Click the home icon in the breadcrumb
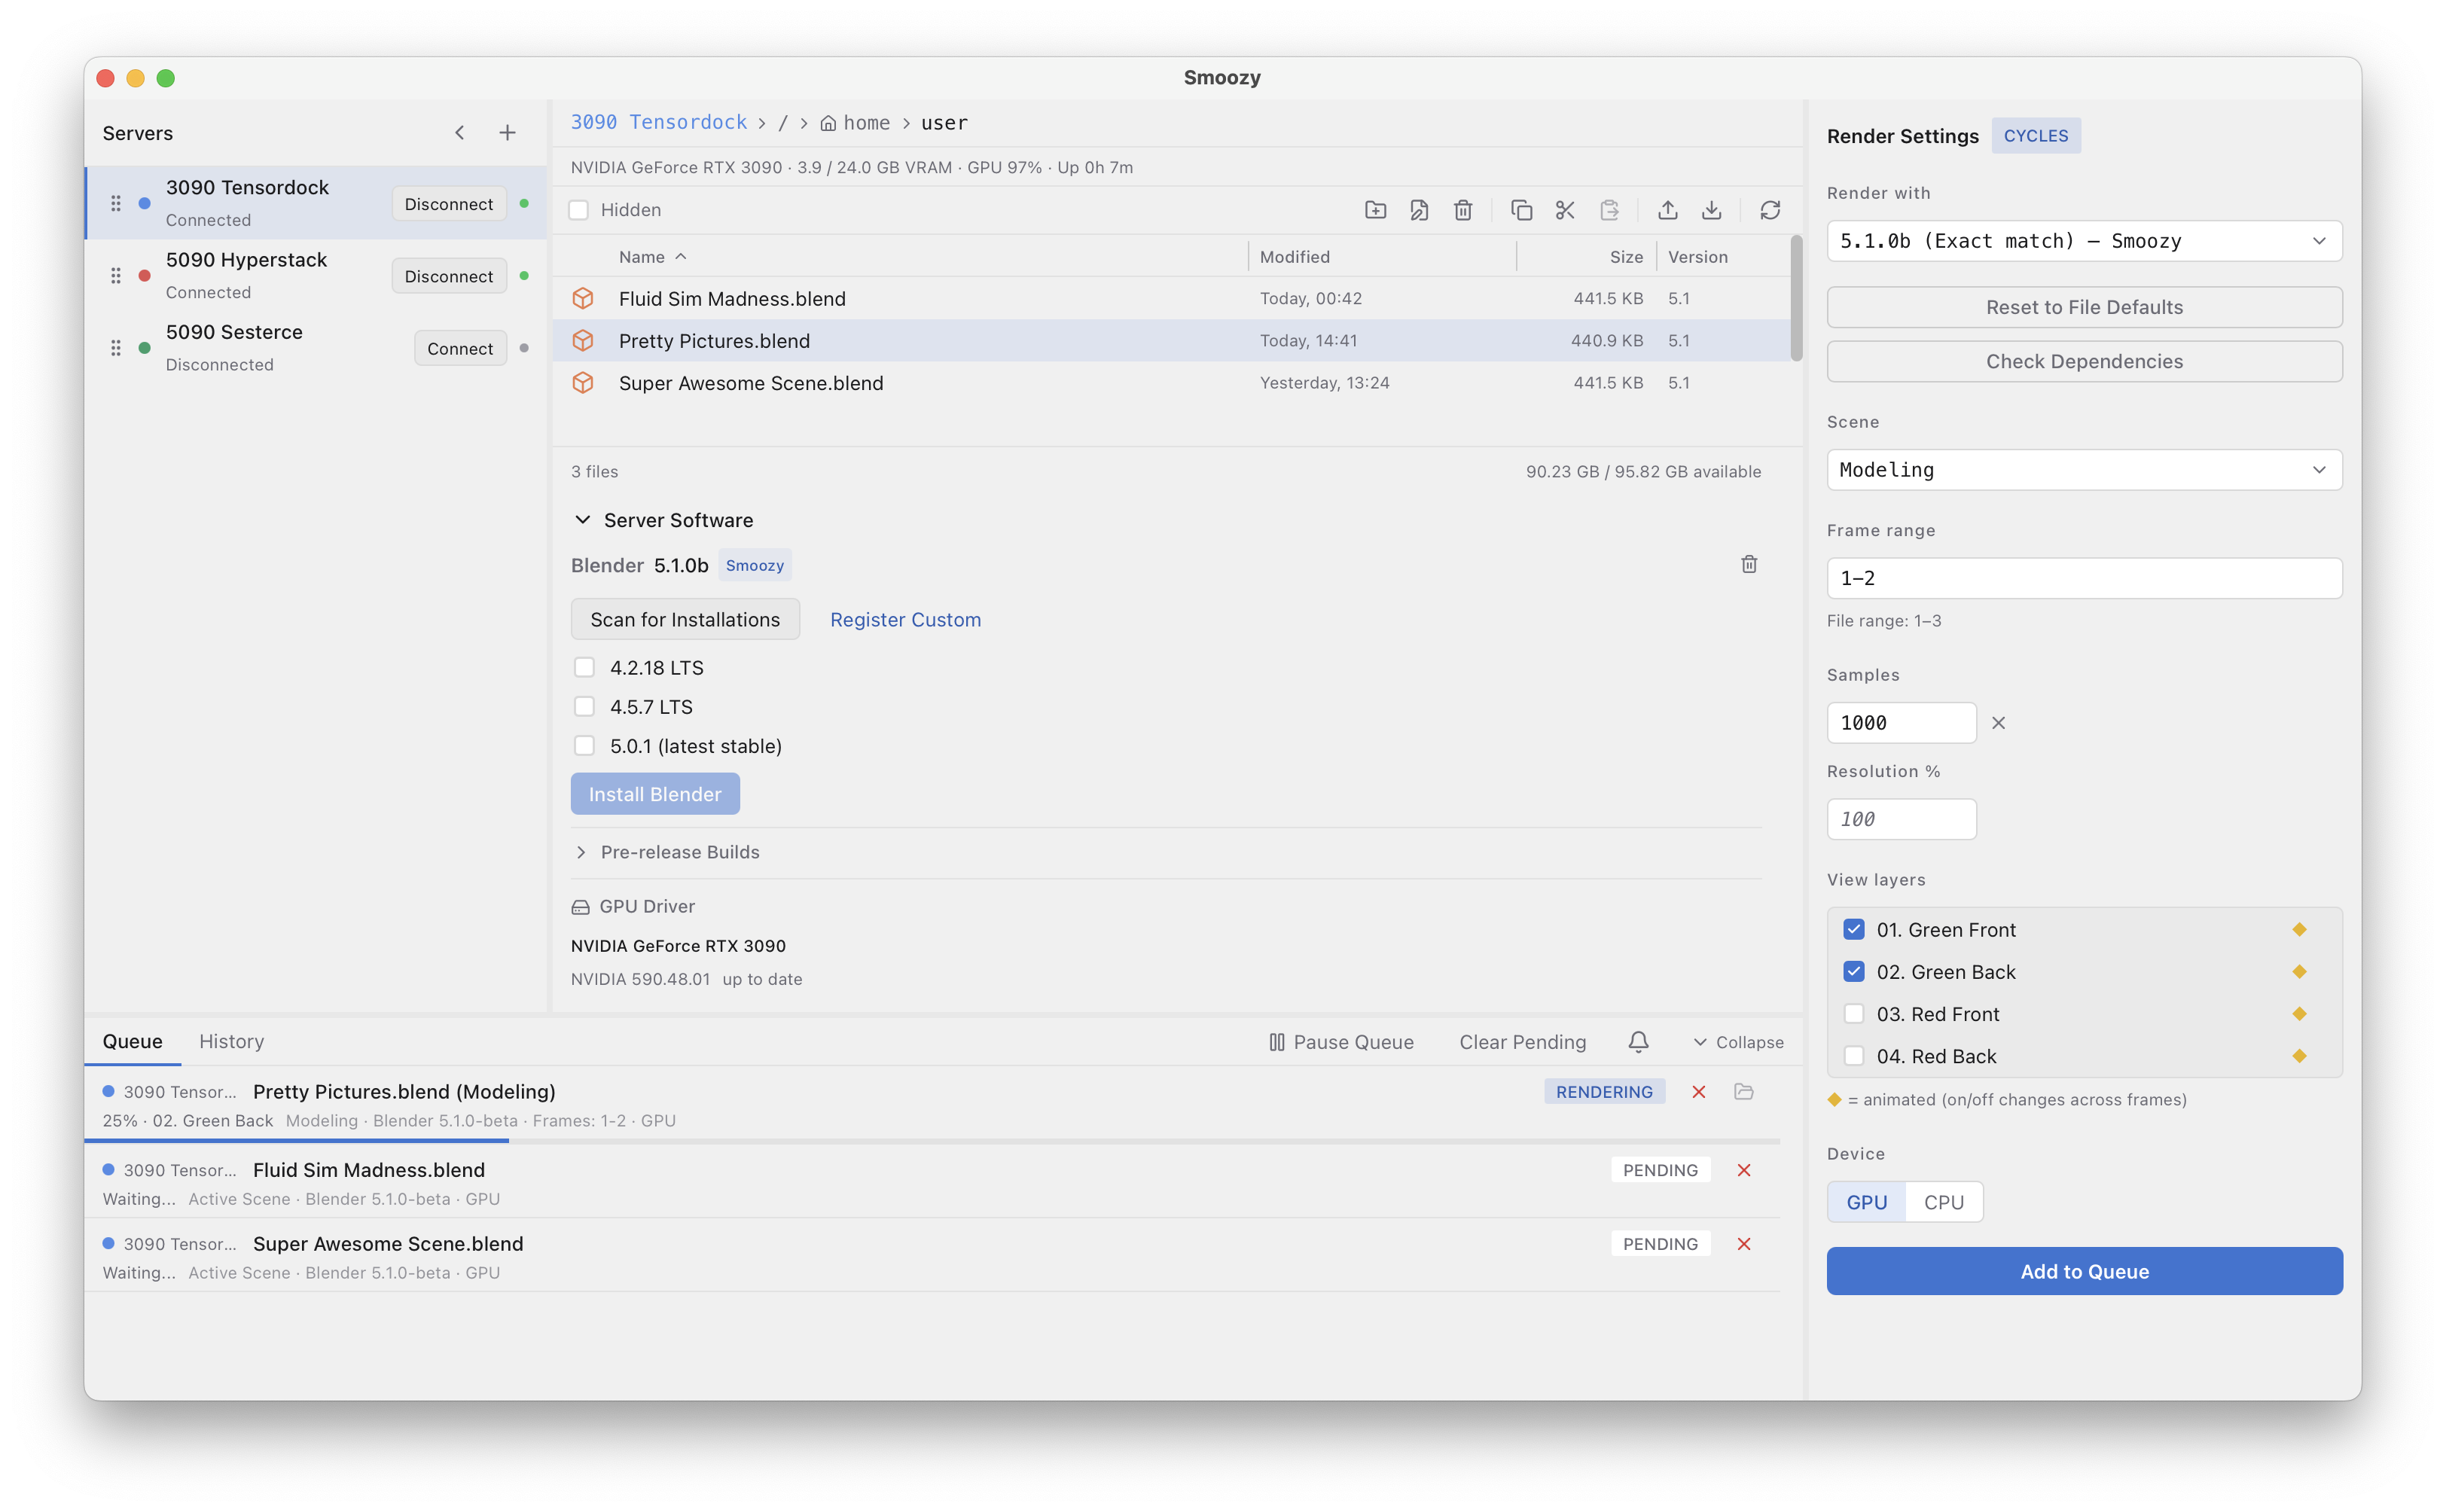 828,123
